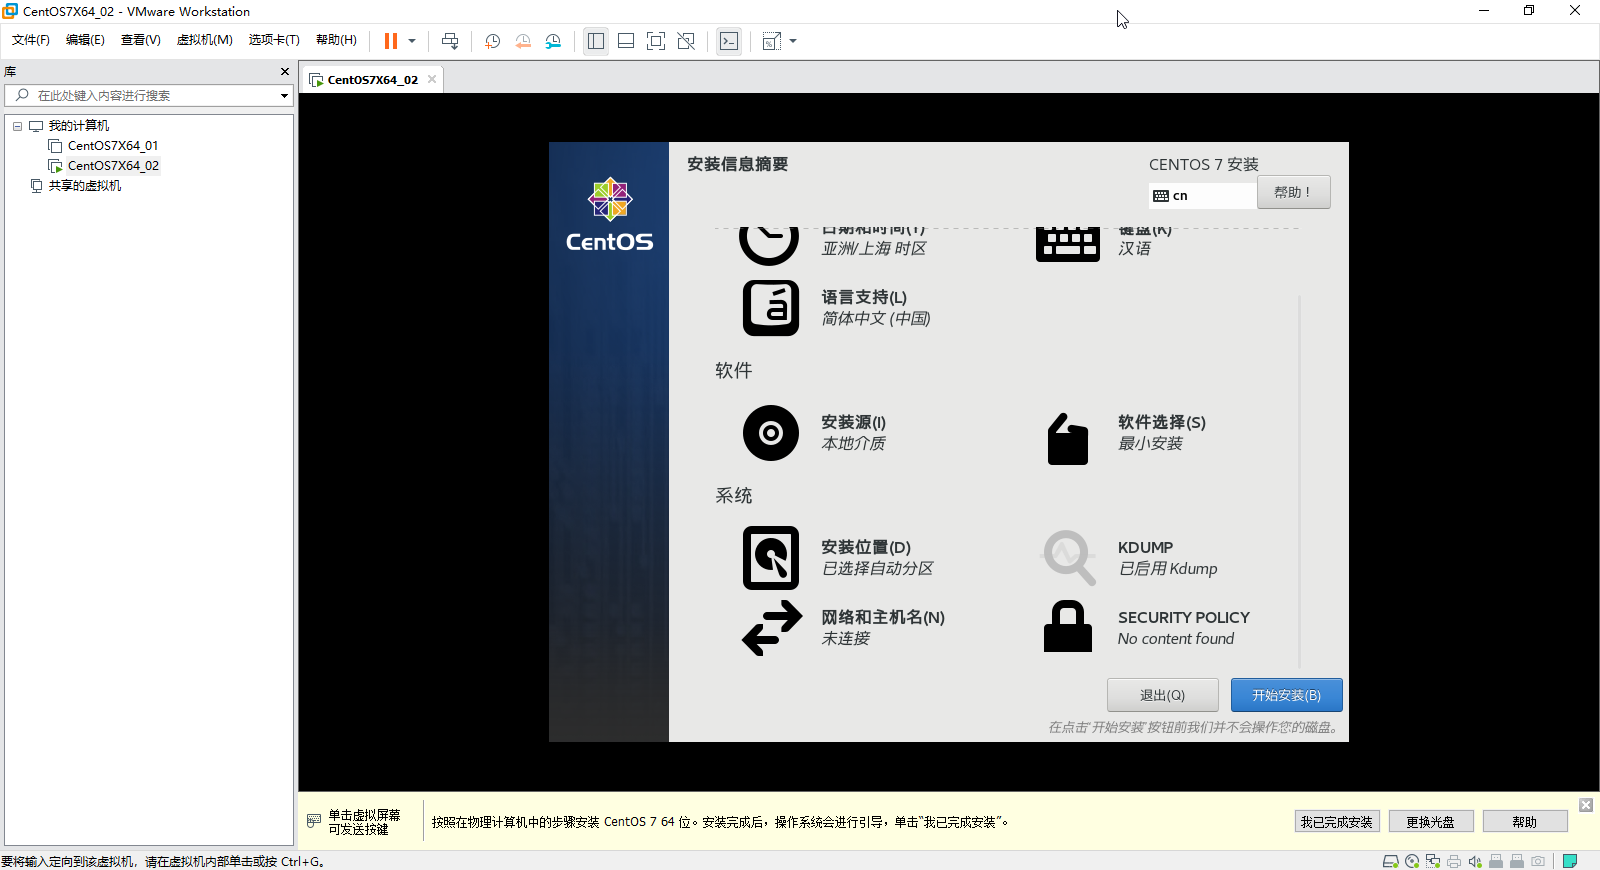Click the teal message log icon

(1570, 861)
